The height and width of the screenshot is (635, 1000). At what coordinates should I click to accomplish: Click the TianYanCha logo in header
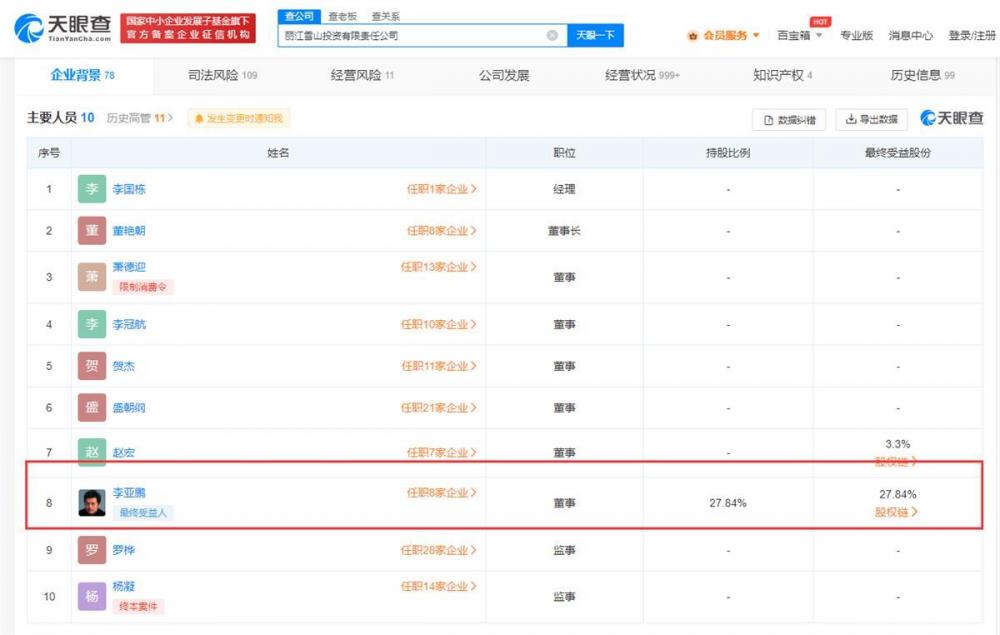pyautogui.click(x=62, y=28)
